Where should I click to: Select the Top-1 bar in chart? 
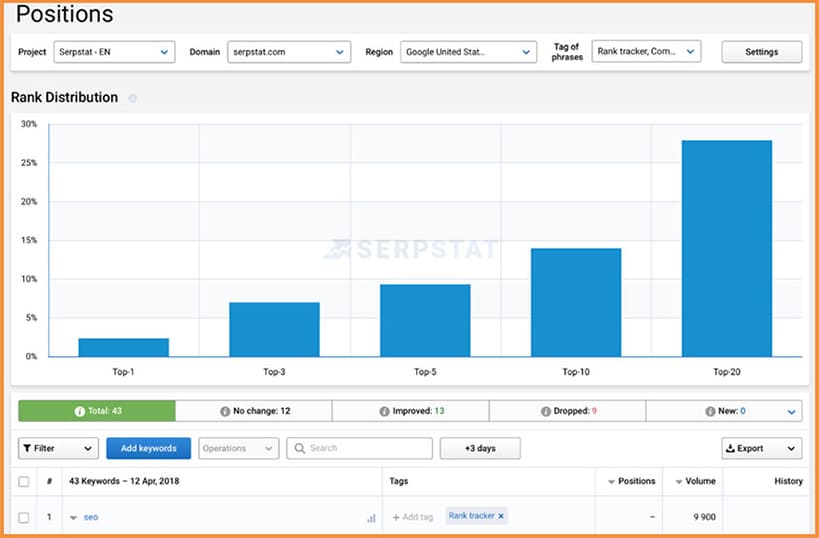coord(124,347)
